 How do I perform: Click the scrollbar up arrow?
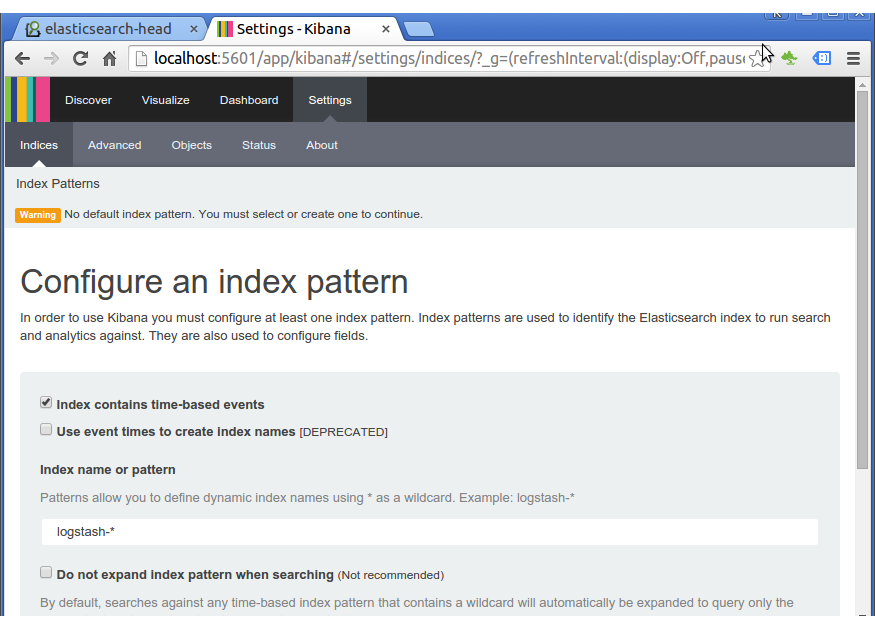coord(862,85)
